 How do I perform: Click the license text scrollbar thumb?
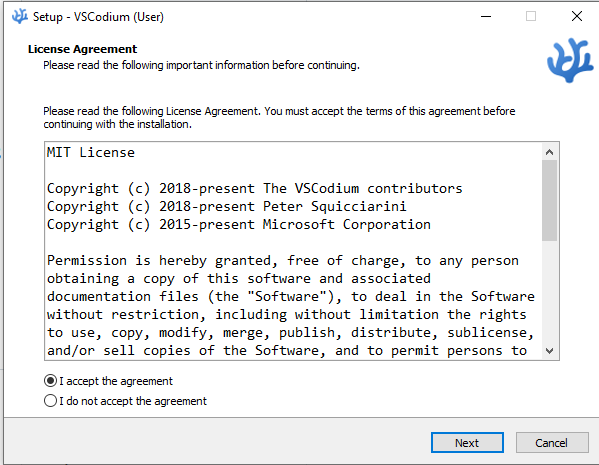[x=549, y=200]
